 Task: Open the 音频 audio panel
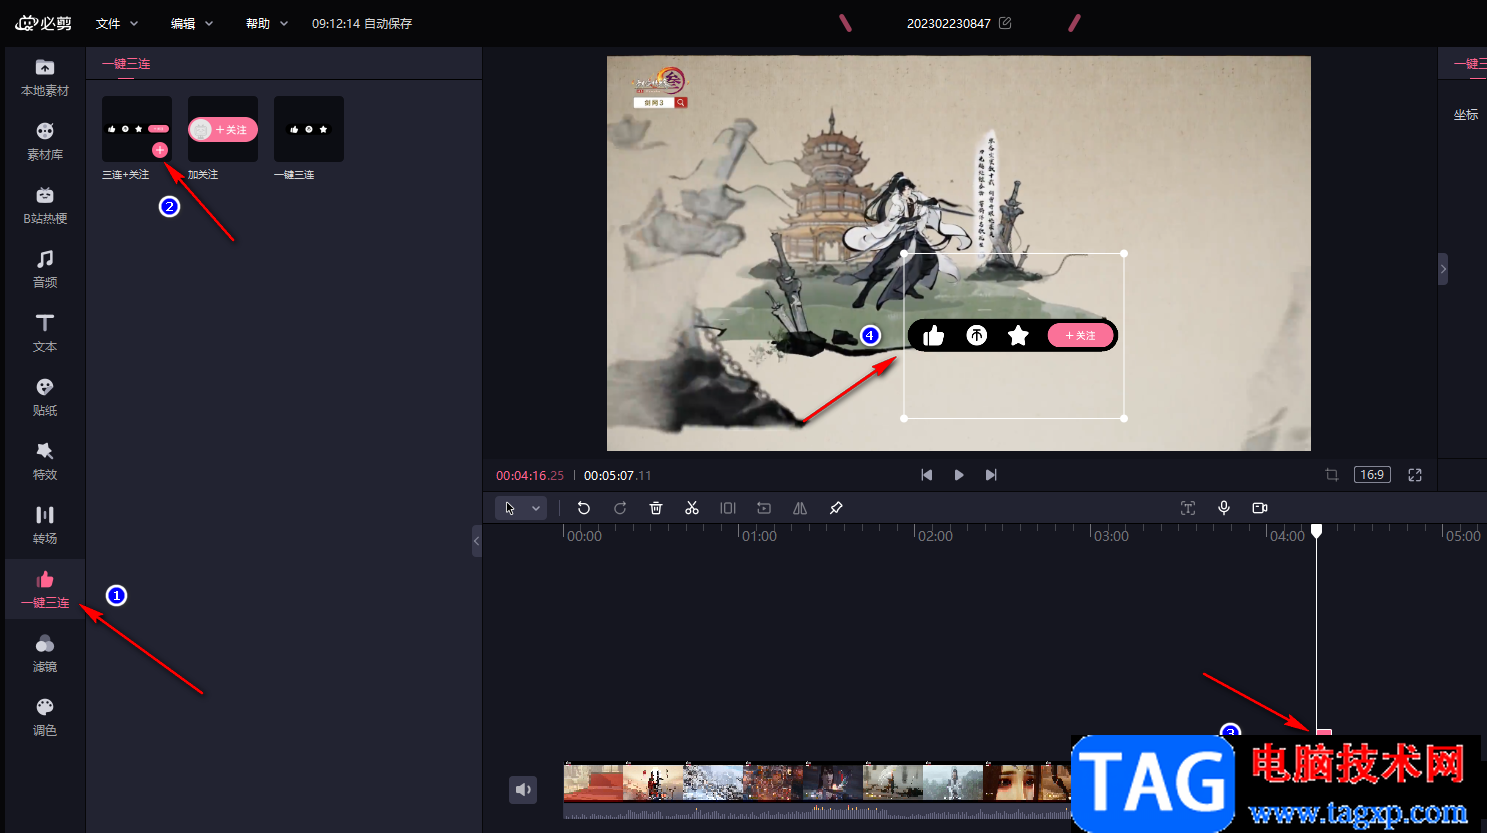[45, 270]
